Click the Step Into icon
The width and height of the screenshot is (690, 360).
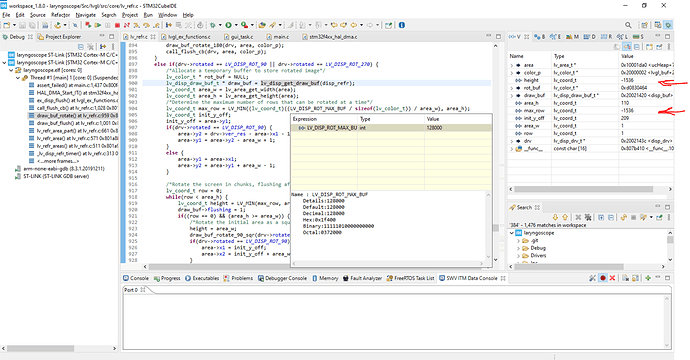[136, 25]
